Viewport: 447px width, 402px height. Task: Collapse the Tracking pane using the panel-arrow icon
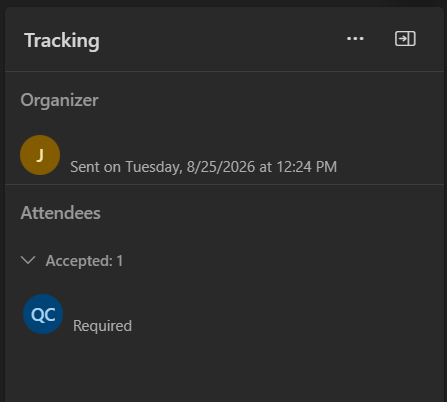pyautogui.click(x=405, y=39)
